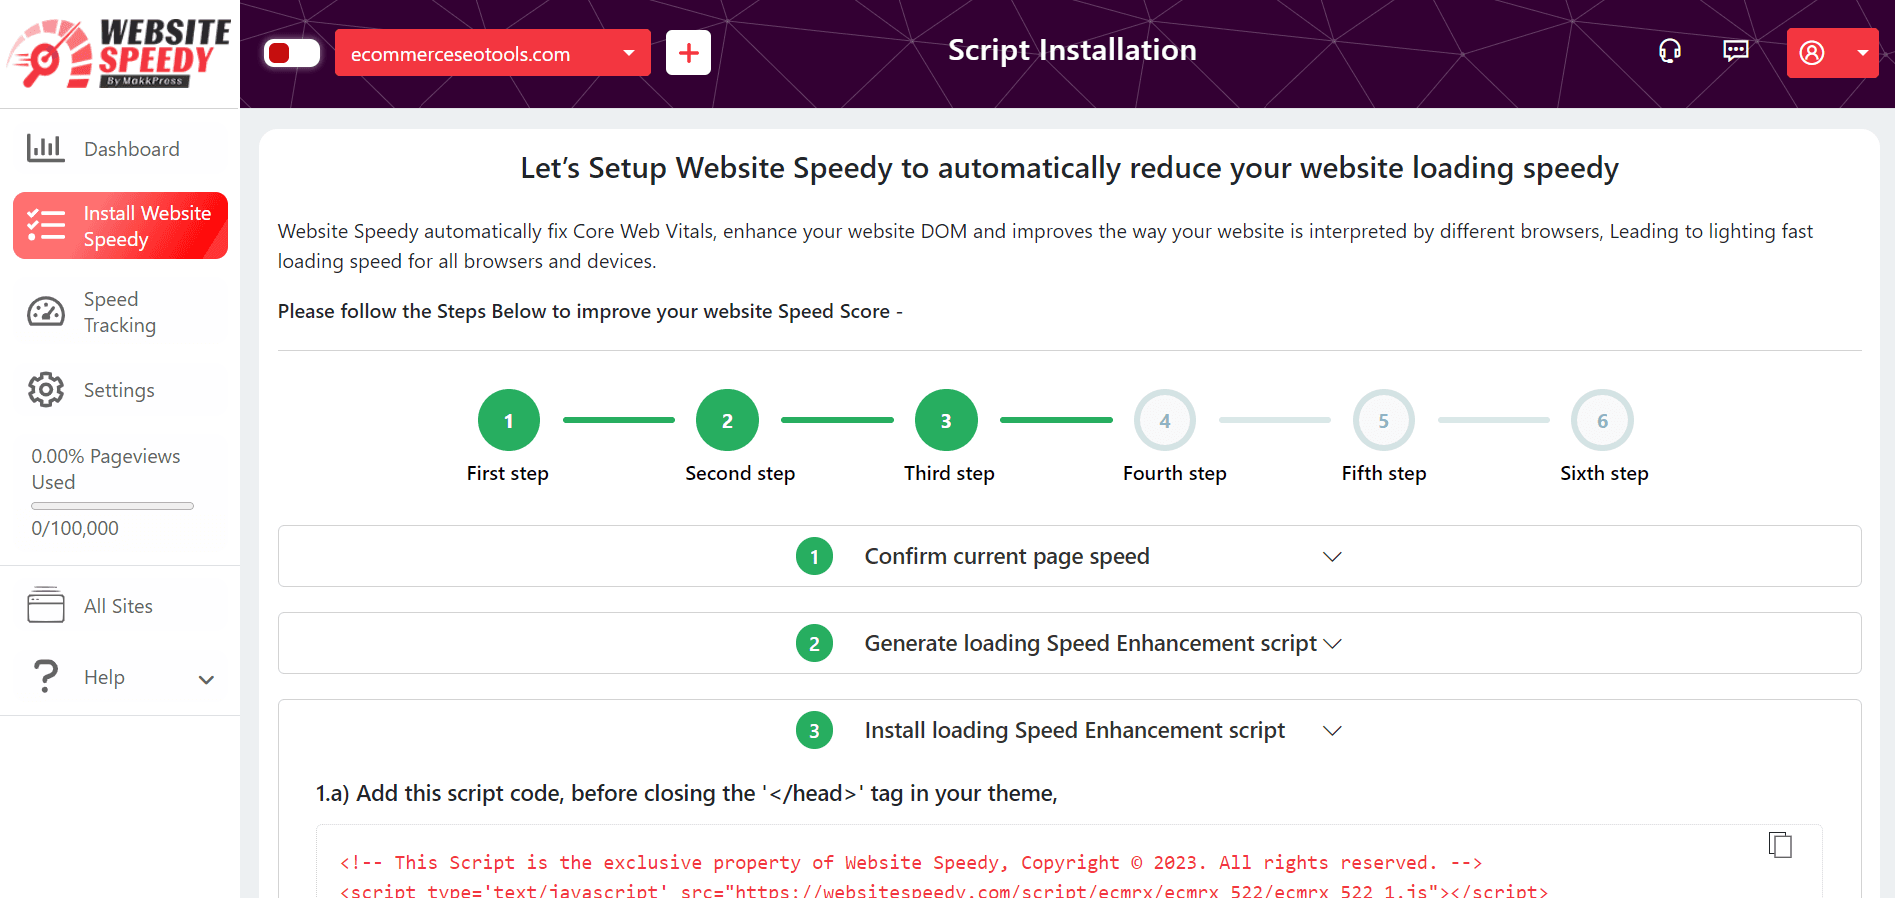
Task: Click the '0/100,000' pageviews count
Action: pyautogui.click(x=75, y=528)
